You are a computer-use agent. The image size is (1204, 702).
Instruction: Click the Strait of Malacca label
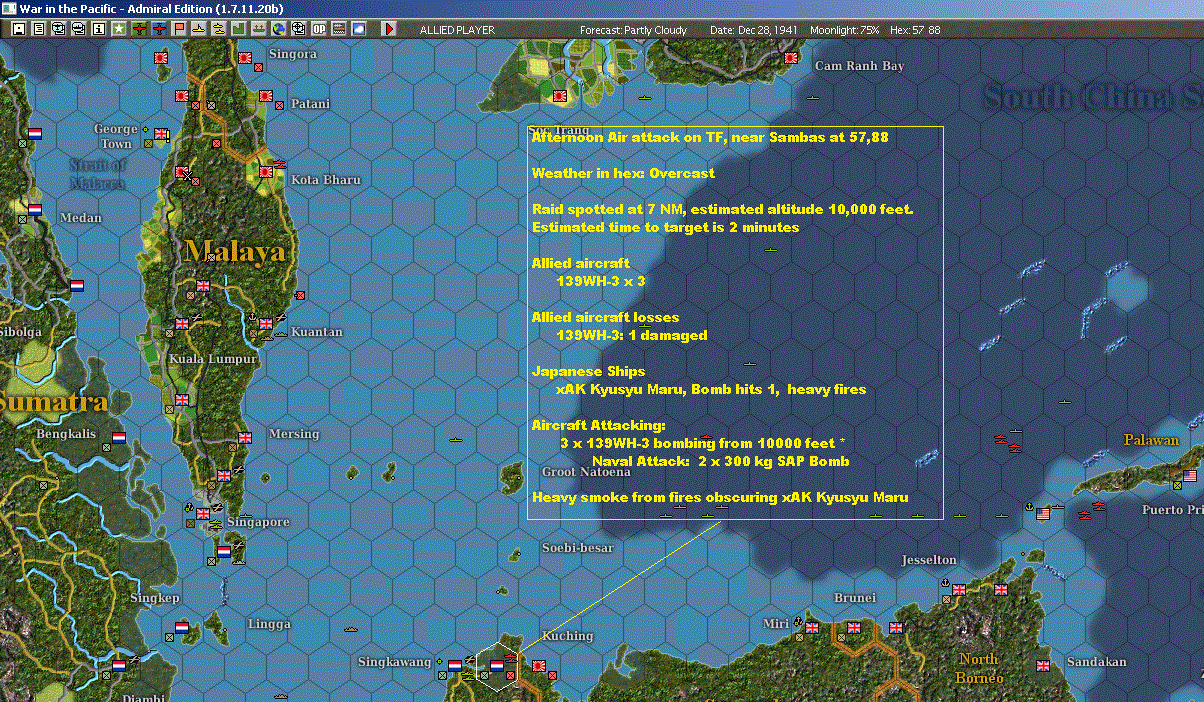pyautogui.click(x=97, y=174)
